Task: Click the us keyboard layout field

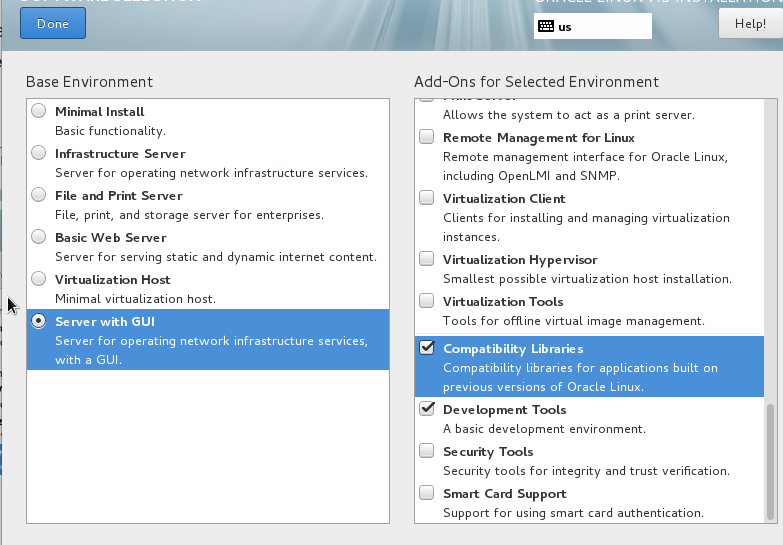Action: point(593,26)
